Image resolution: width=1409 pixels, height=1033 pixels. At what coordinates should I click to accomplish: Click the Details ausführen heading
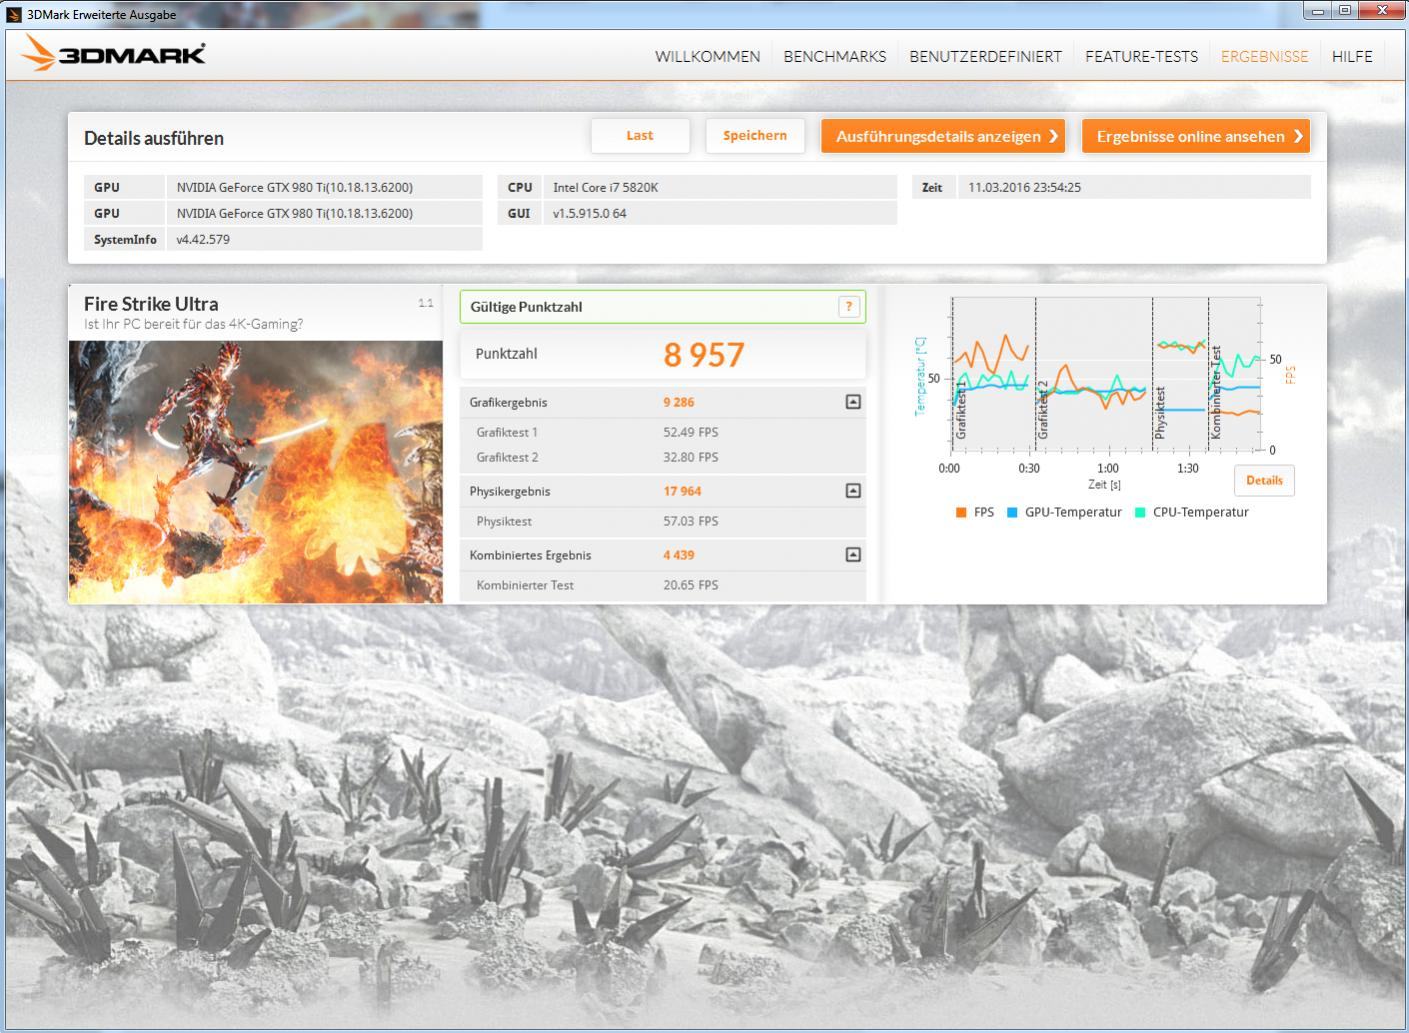(x=154, y=138)
